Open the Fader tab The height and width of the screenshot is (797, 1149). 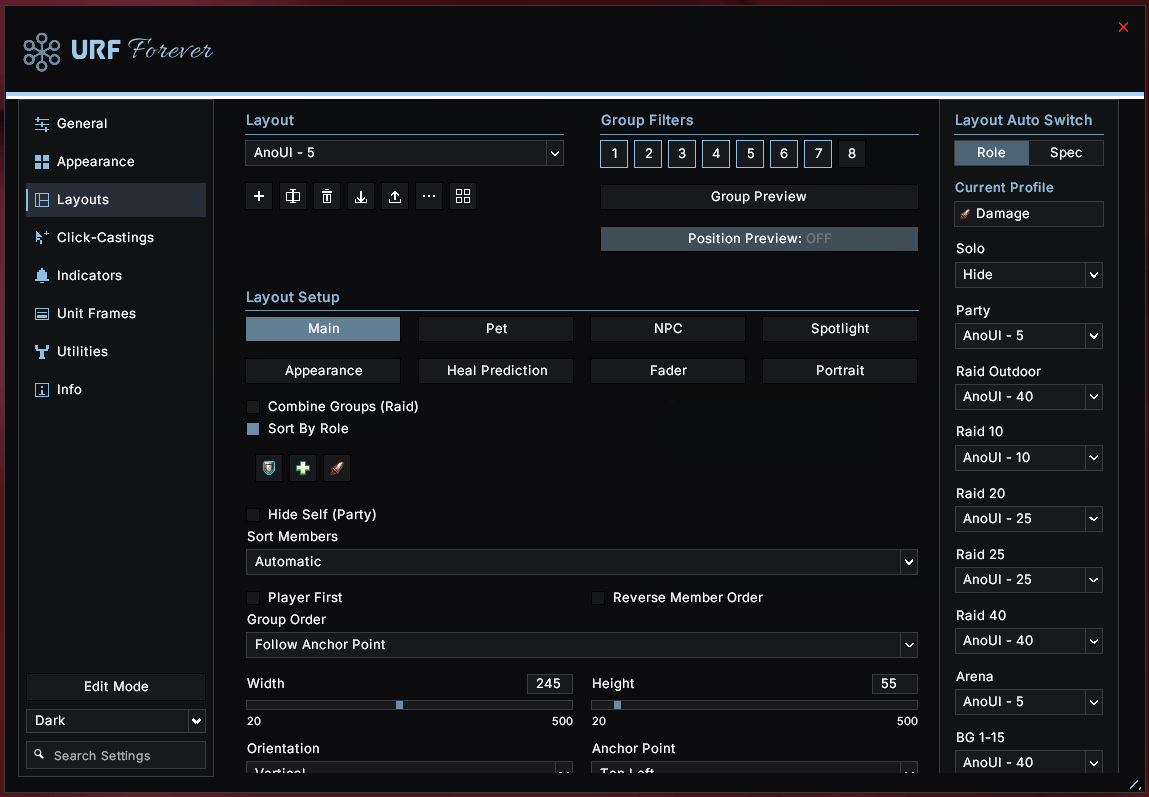click(668, 371)
